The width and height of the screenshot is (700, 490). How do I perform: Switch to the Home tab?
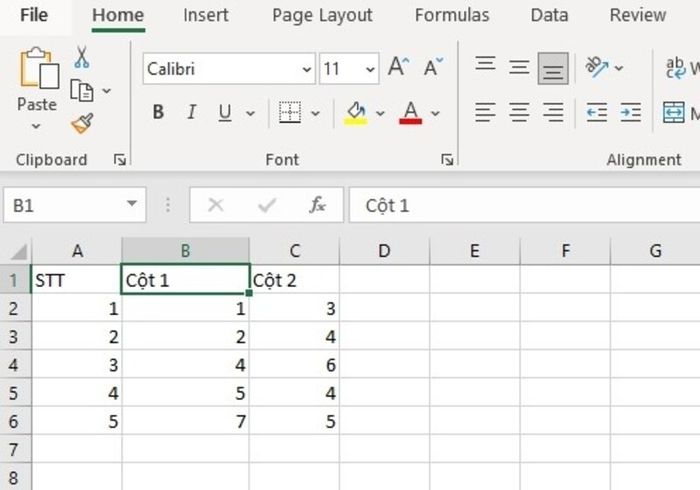[118, 15]
